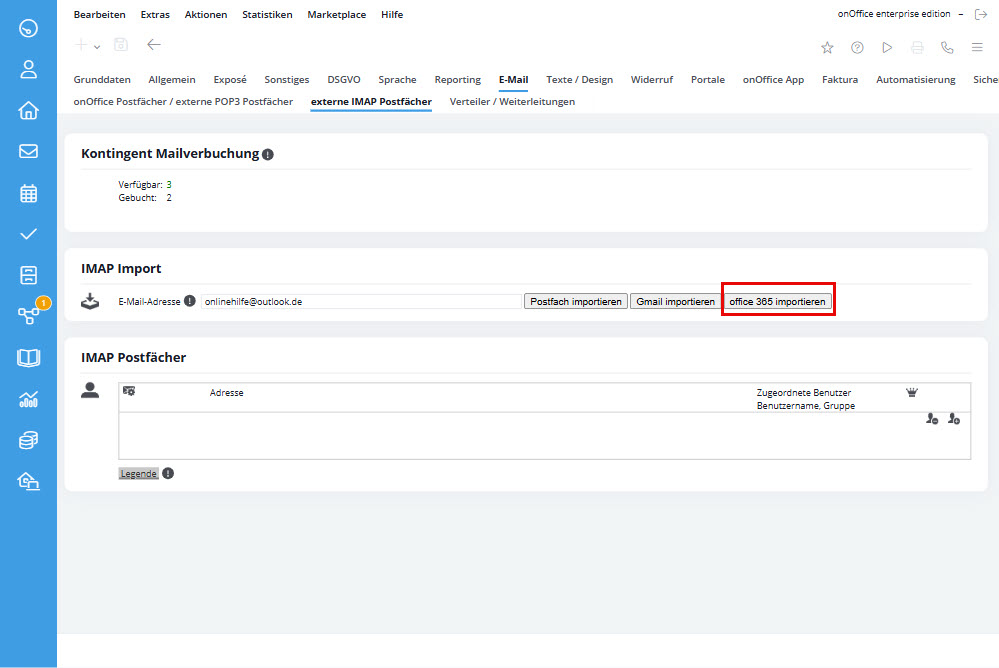Click the phone icon in top toolbar

[947, 47]
